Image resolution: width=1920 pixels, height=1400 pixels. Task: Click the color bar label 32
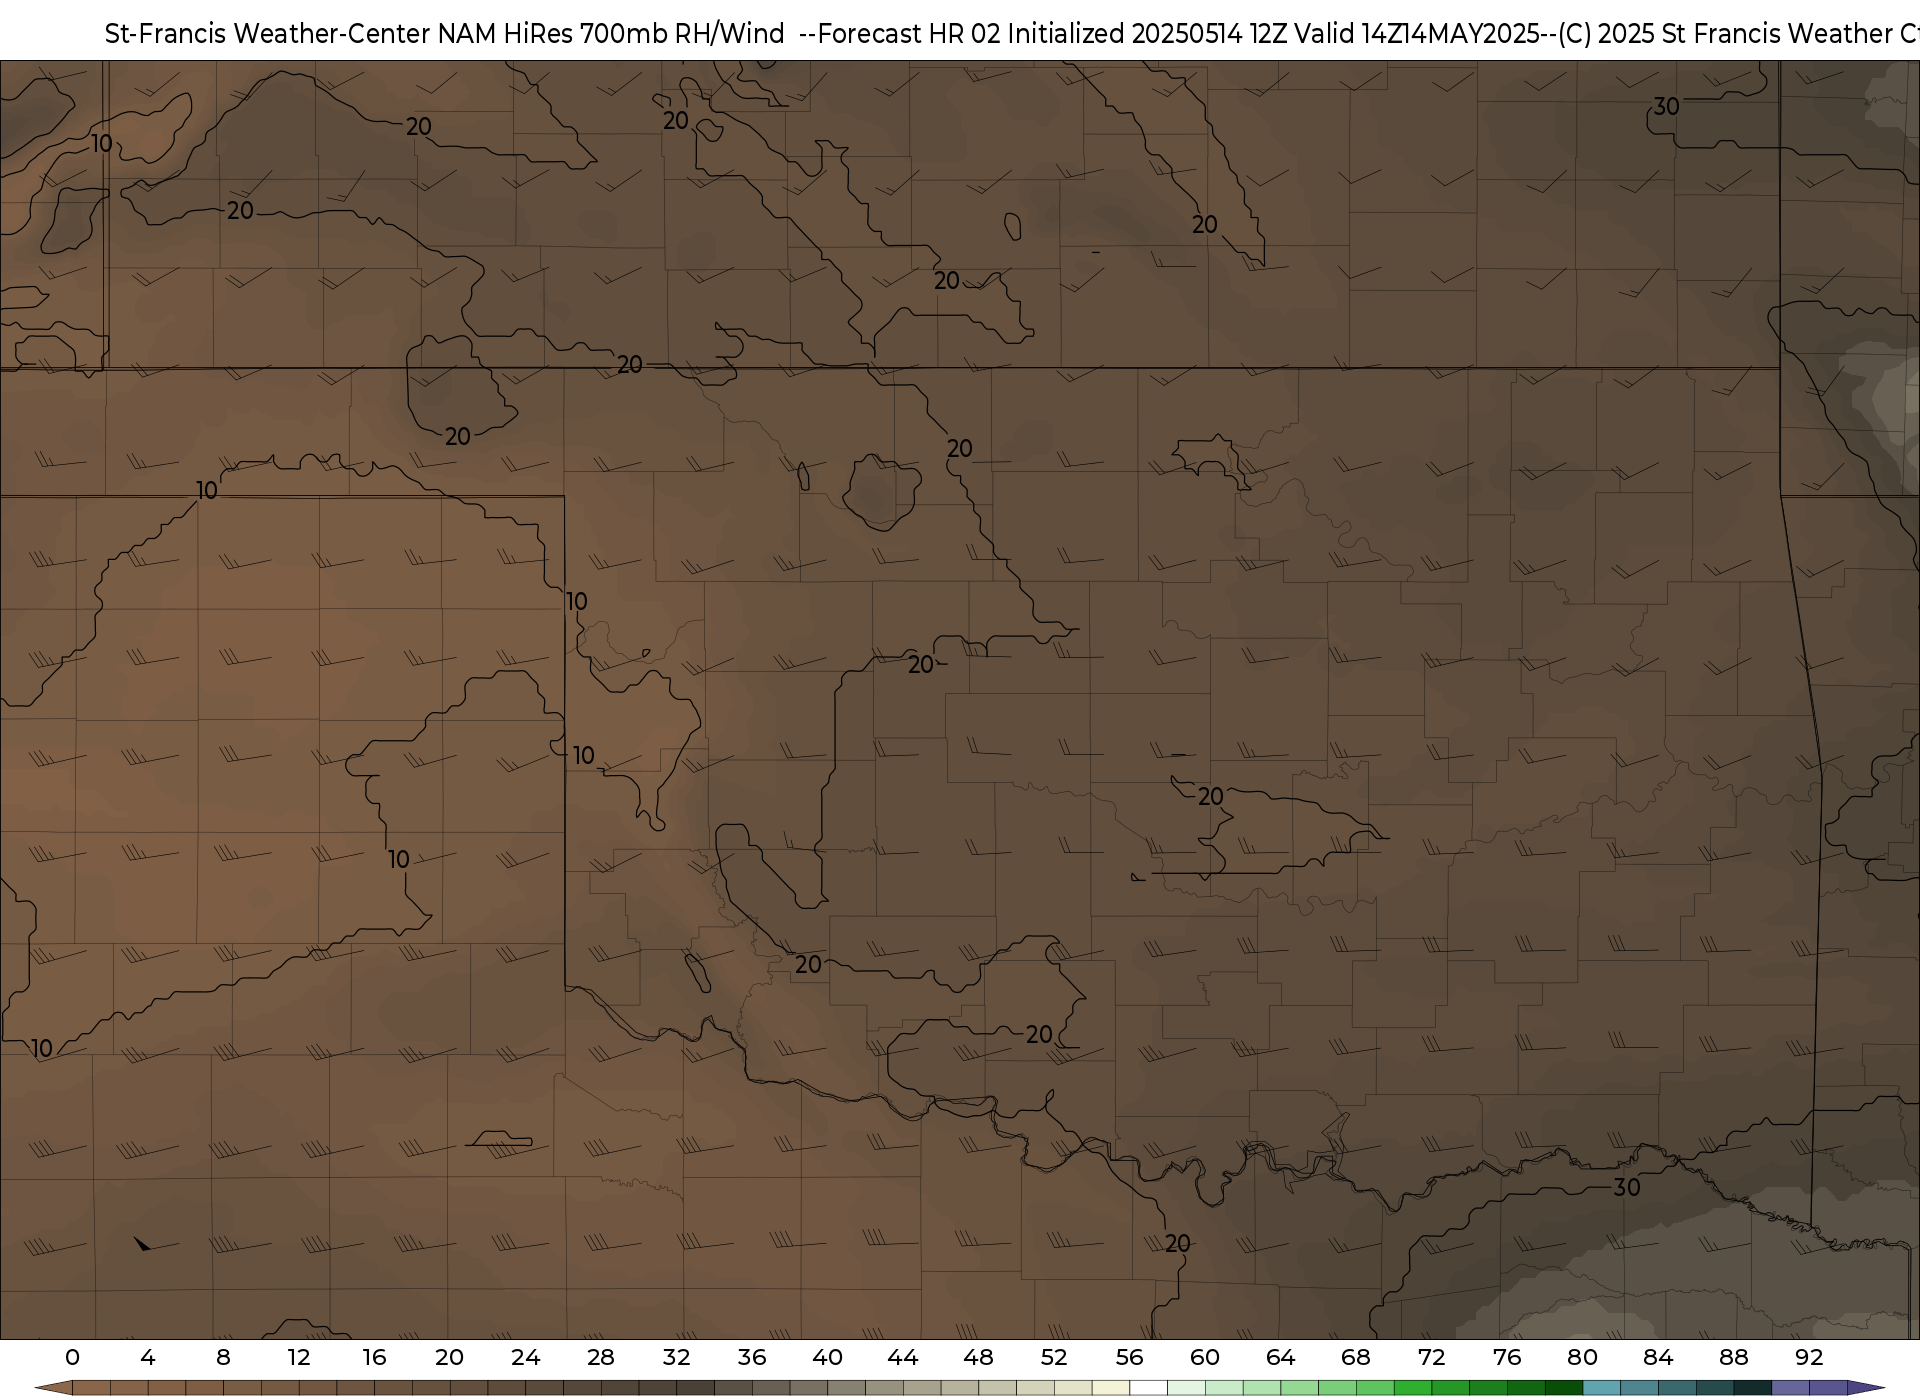pyautogui.click(x=677, y=1357)
